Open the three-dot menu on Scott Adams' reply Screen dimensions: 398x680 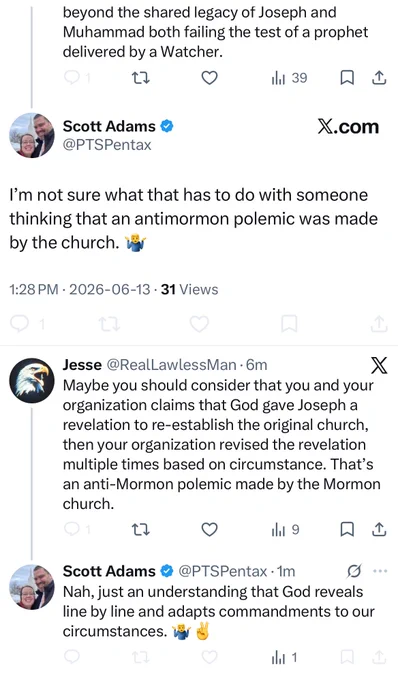(x=380, y=571)
